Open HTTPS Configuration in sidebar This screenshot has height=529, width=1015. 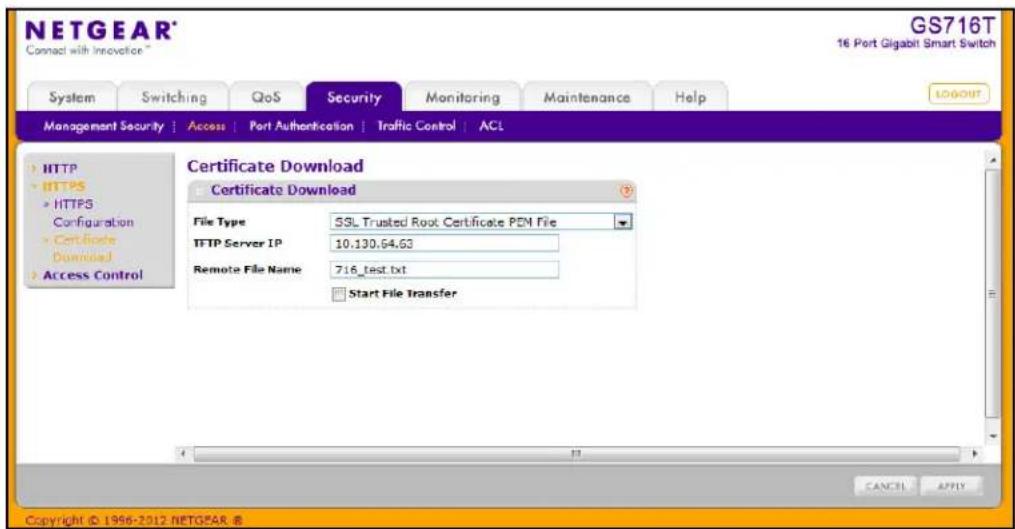(x=92, y=213)
